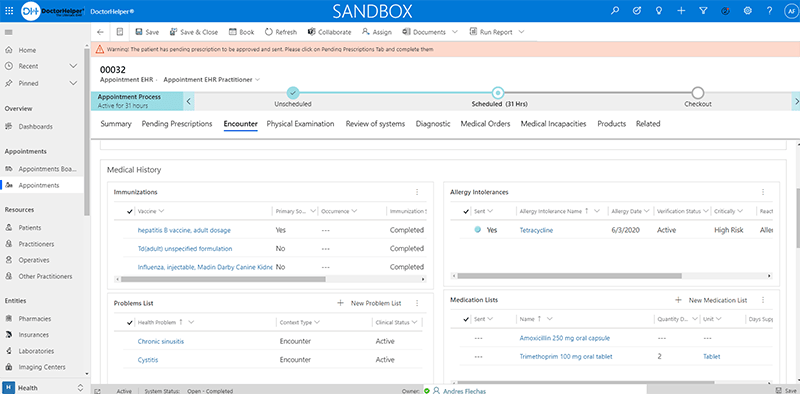Image resolution: width=800 pixels, height=394 pixels.
Task: Open Imaging Centers in the sidebar
Action: tap(42, 367)
